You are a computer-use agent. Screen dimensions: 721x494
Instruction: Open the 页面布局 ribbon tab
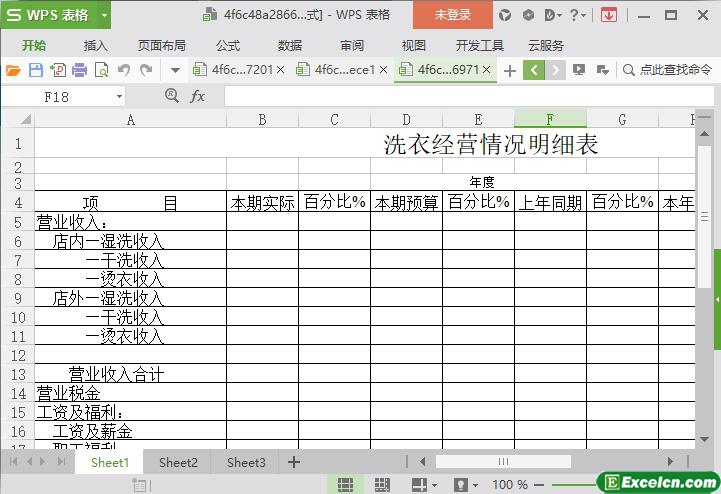(161, 46)
